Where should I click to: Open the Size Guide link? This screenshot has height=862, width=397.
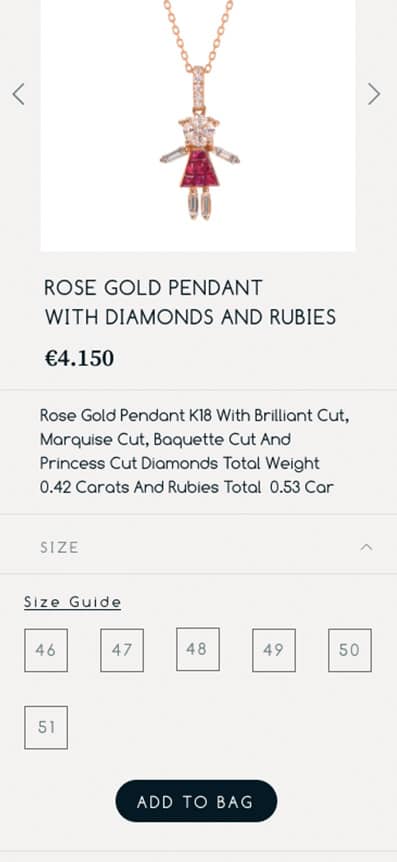pyautogui.click(x=73, y=603)
